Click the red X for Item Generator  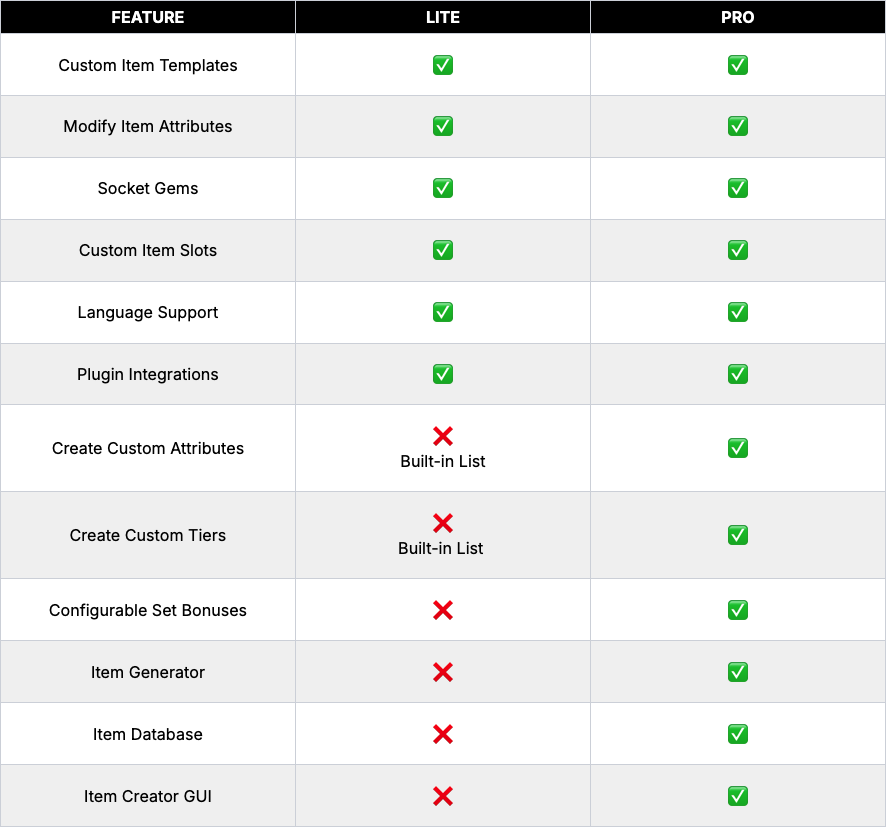[442, 672]
